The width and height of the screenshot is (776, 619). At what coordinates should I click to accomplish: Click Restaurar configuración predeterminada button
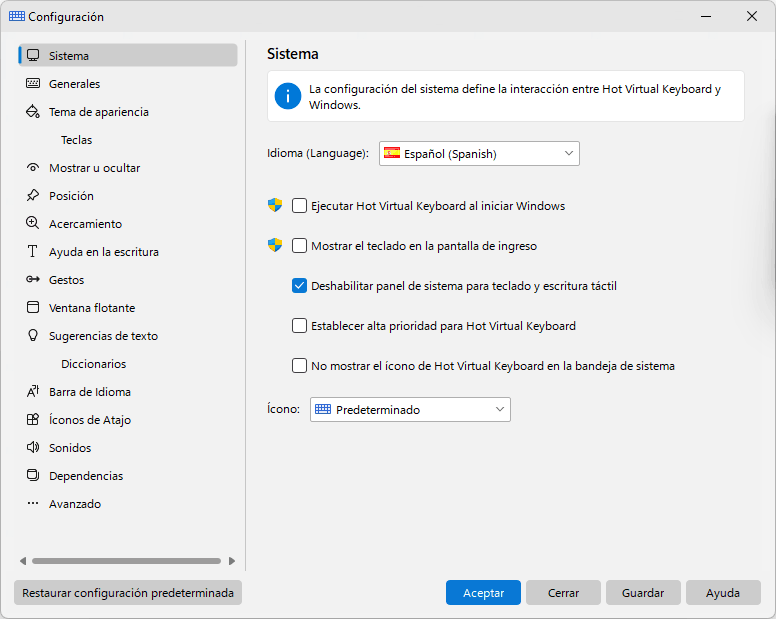[128, 592]
